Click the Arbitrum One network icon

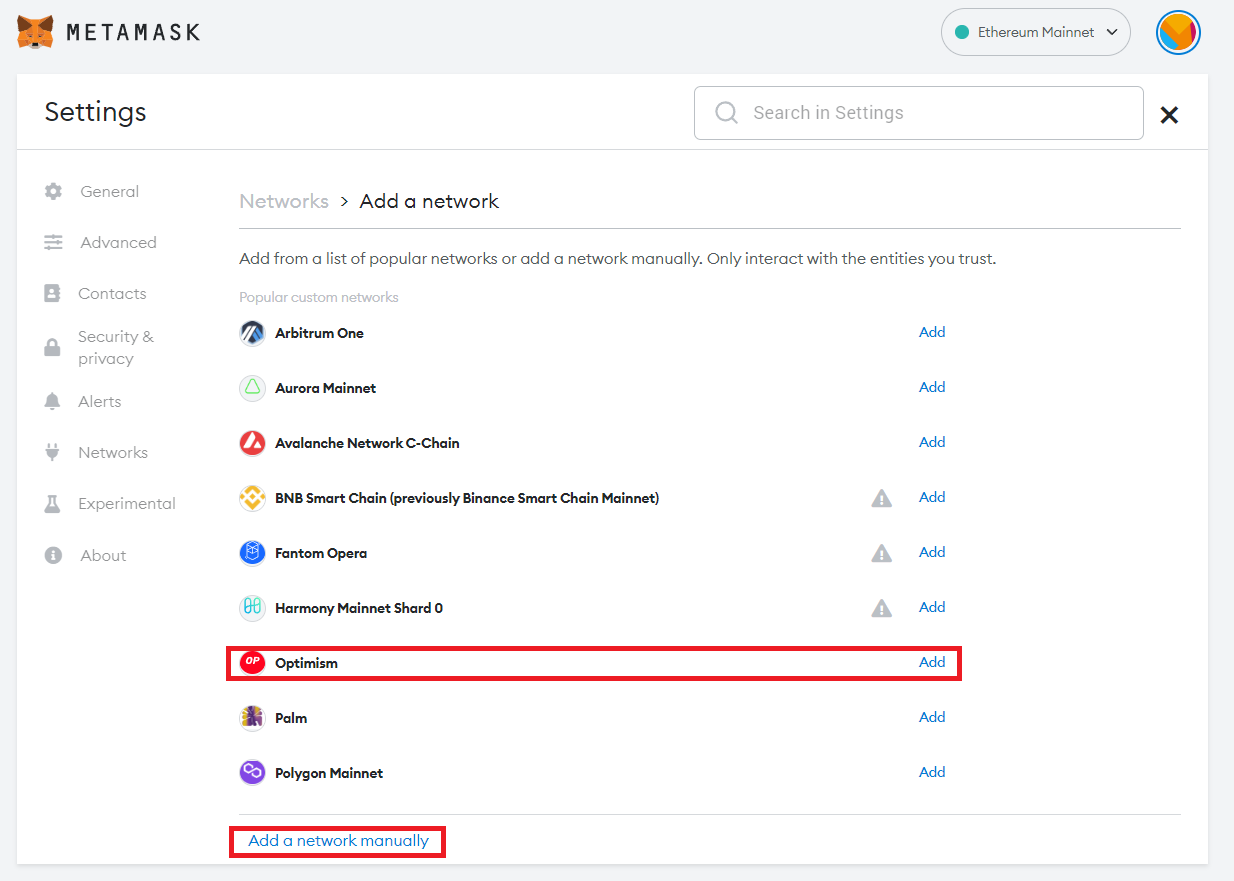pyautogui.click(x=252, y=333)
